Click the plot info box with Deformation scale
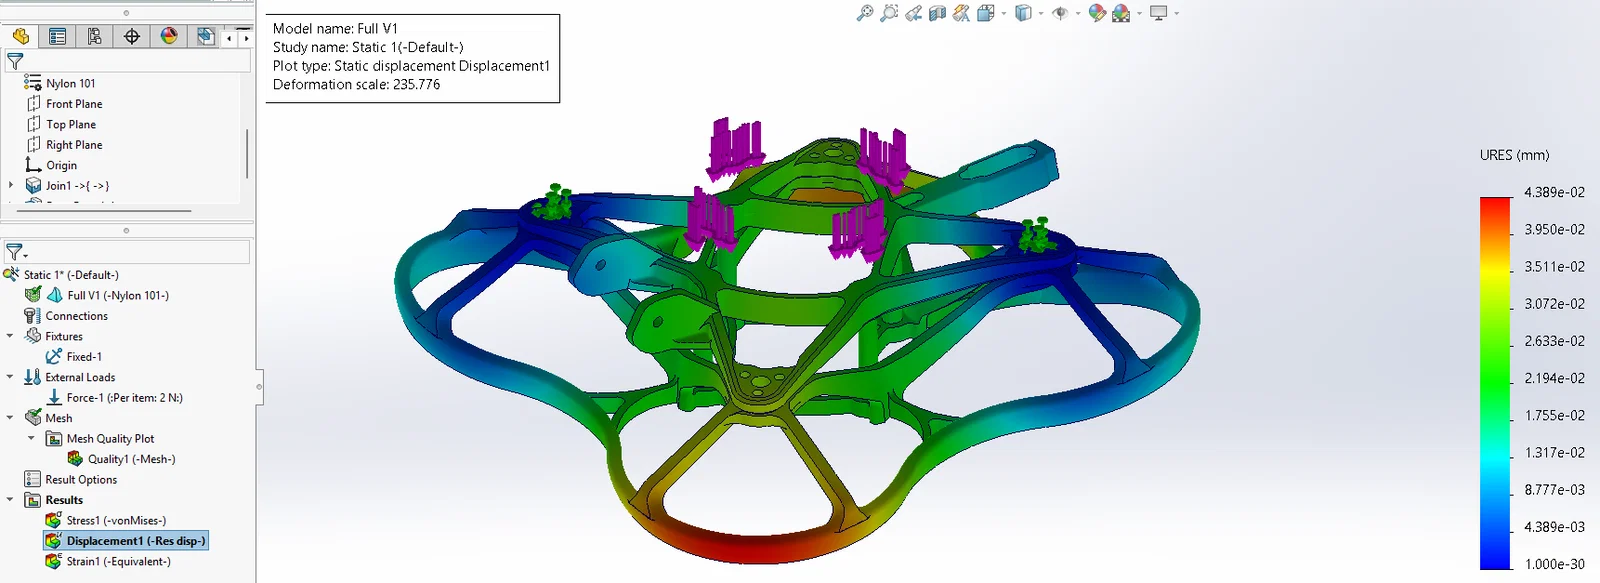 click(412, 58)
